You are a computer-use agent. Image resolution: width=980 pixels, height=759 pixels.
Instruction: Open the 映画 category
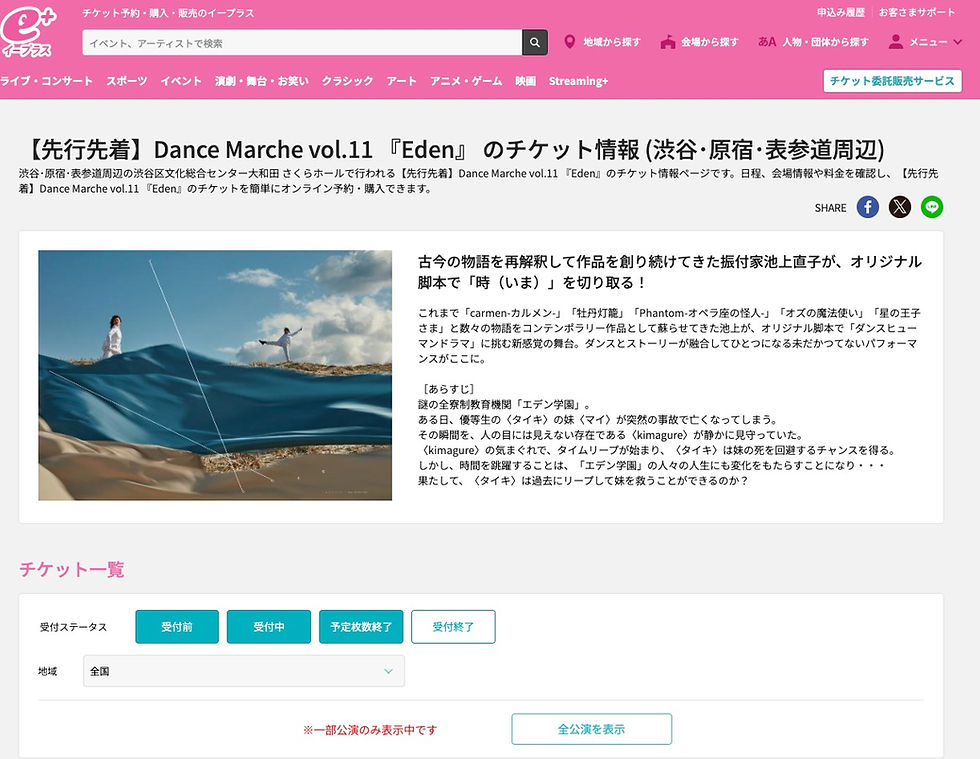[526, 81]
